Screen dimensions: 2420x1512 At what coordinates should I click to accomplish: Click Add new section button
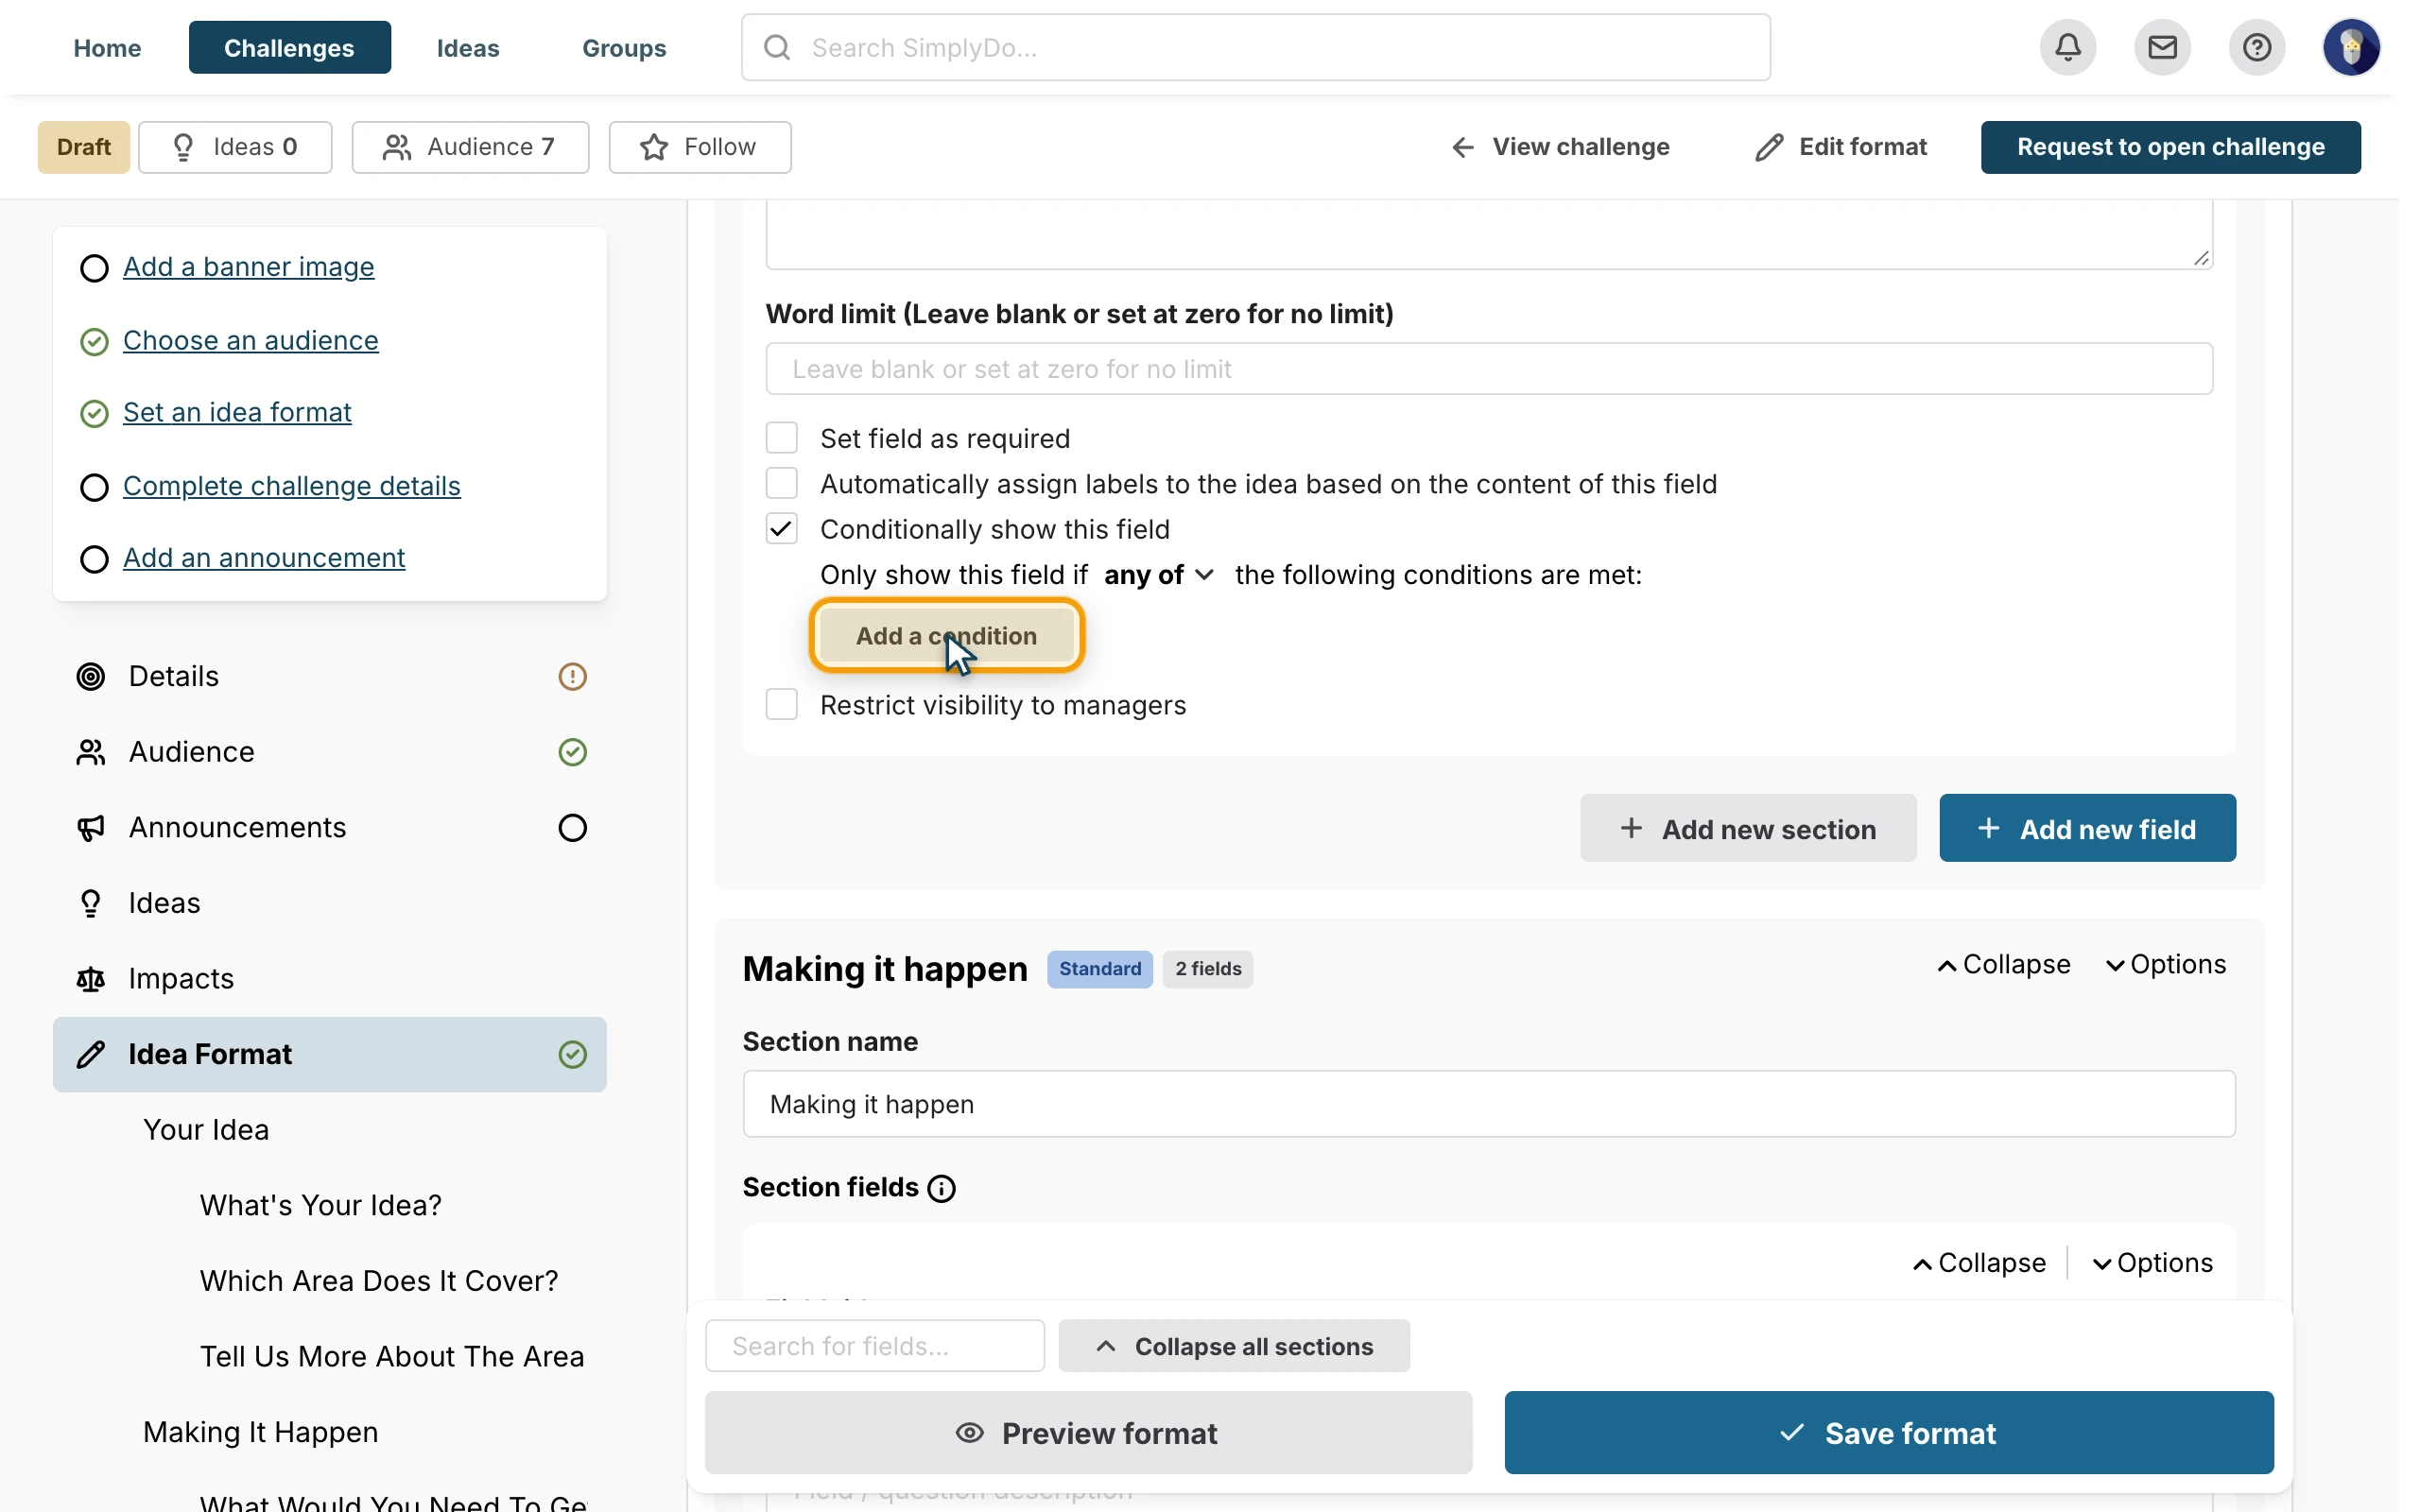(1748, 828)
